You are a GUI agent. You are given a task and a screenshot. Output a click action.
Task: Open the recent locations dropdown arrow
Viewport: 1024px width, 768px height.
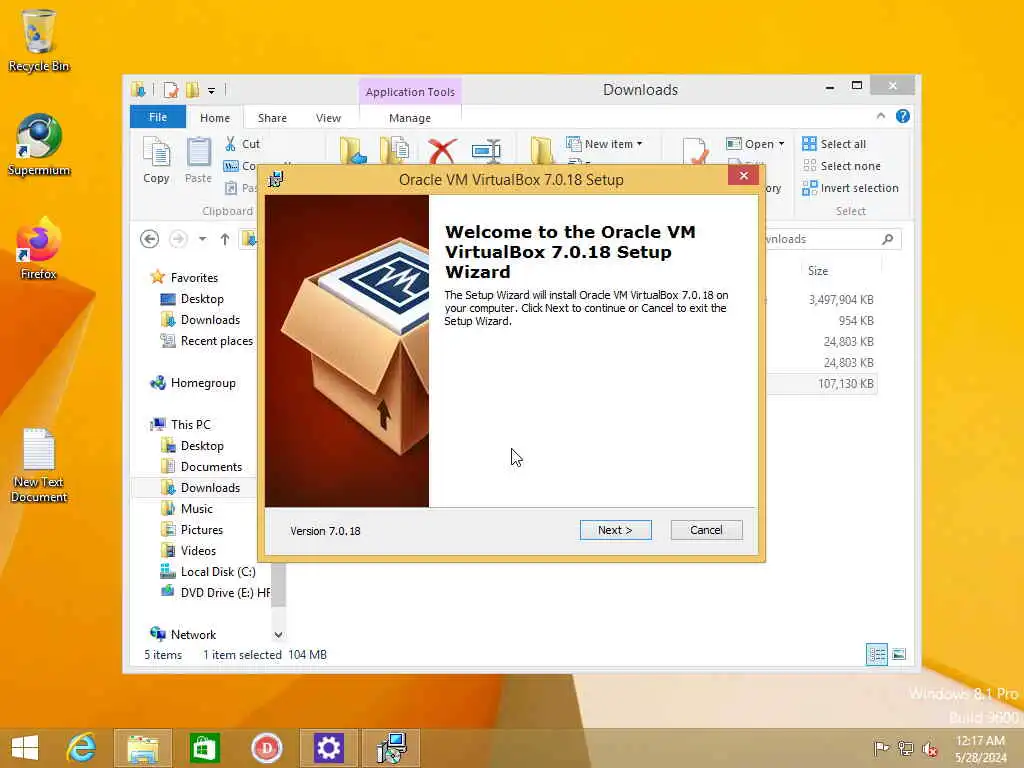click(202, 239)
